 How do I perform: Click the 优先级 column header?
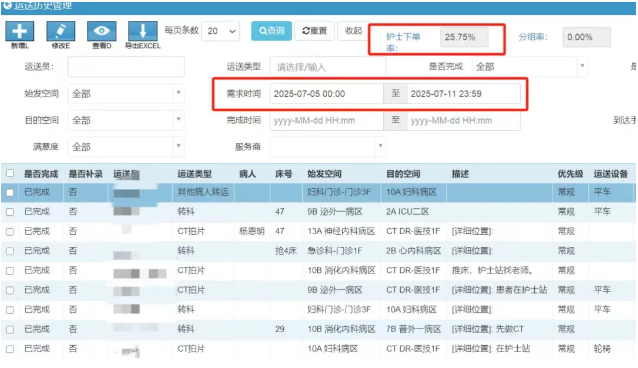[x=570, y=174]
